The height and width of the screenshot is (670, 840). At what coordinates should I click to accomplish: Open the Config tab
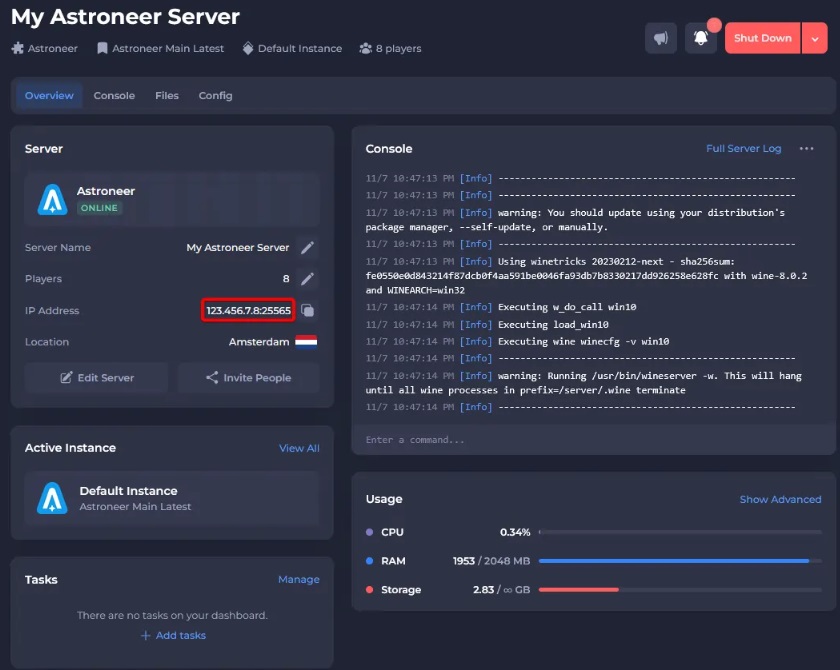click(215, 95)
